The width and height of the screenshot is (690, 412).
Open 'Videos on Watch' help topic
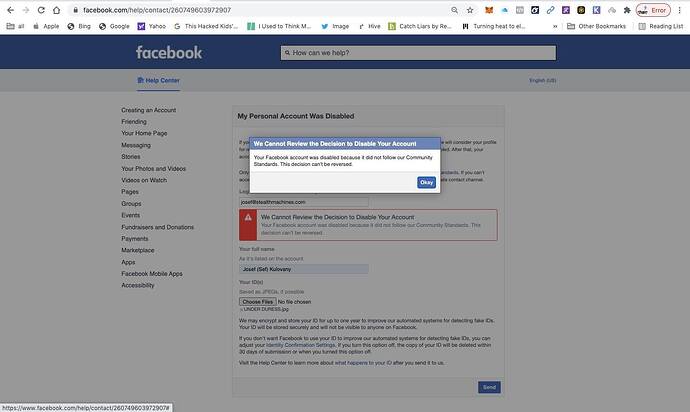pos(144,180)
